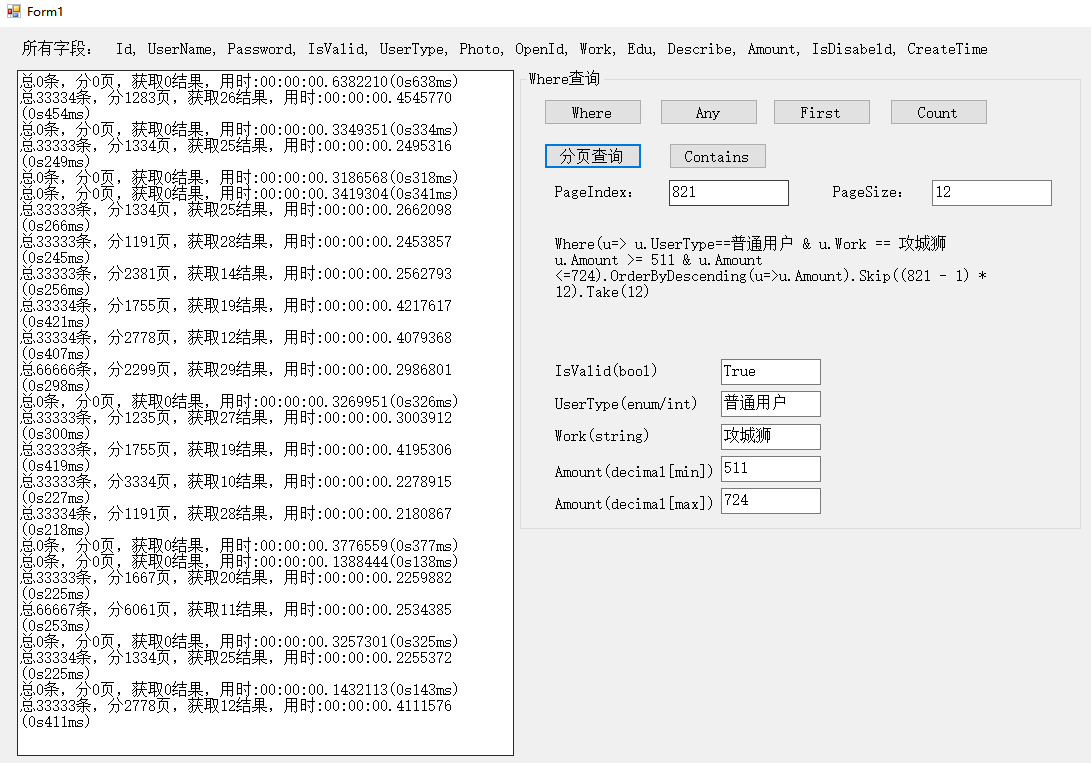The width and height of the screenshot is (1091, 763).
Task: Click the Amount min field showing 511
Action: tap(770, 469)
